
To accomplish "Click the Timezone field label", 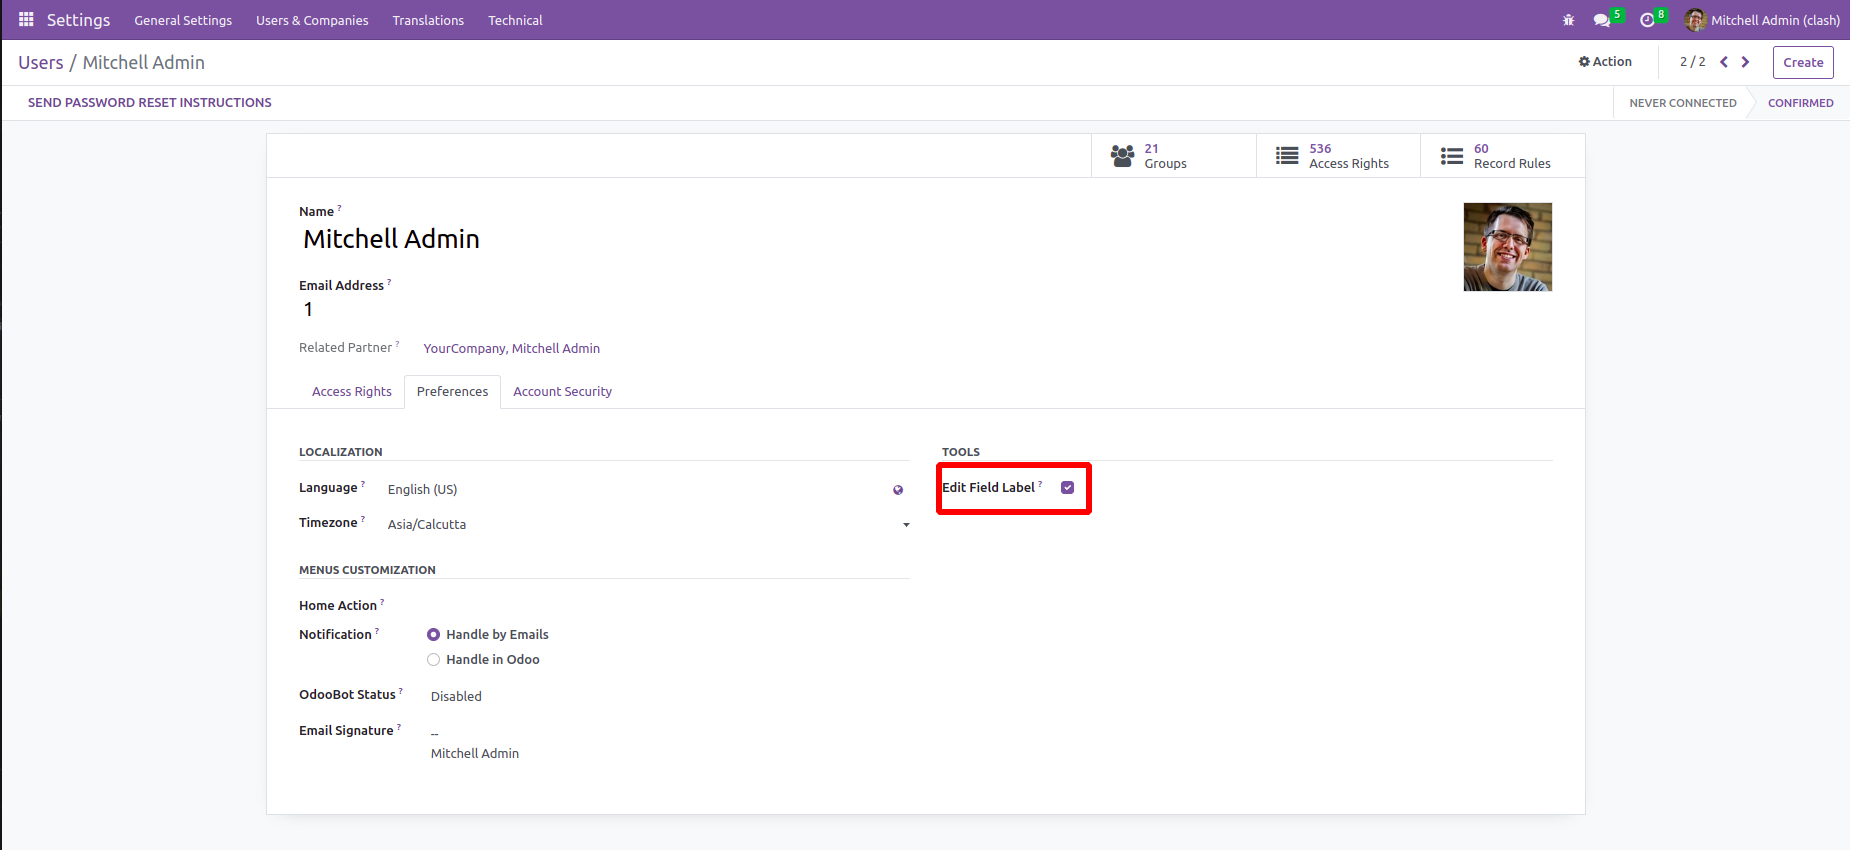I will (x=328, y=523).
